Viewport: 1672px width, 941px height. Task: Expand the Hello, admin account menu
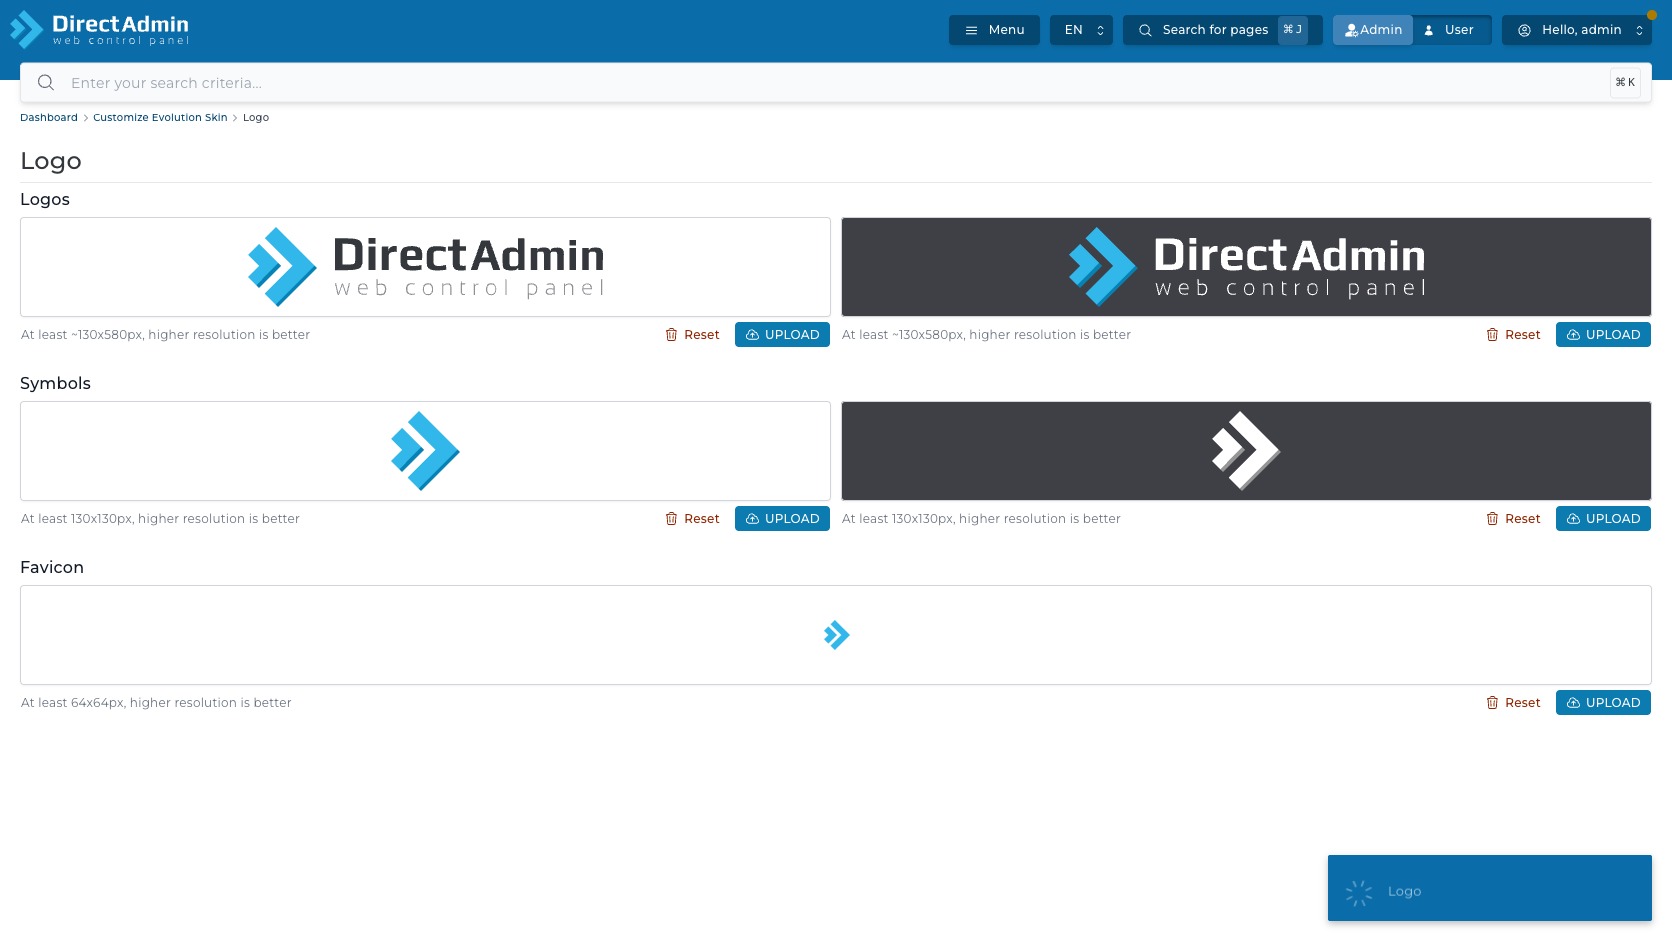point(1576,30)
